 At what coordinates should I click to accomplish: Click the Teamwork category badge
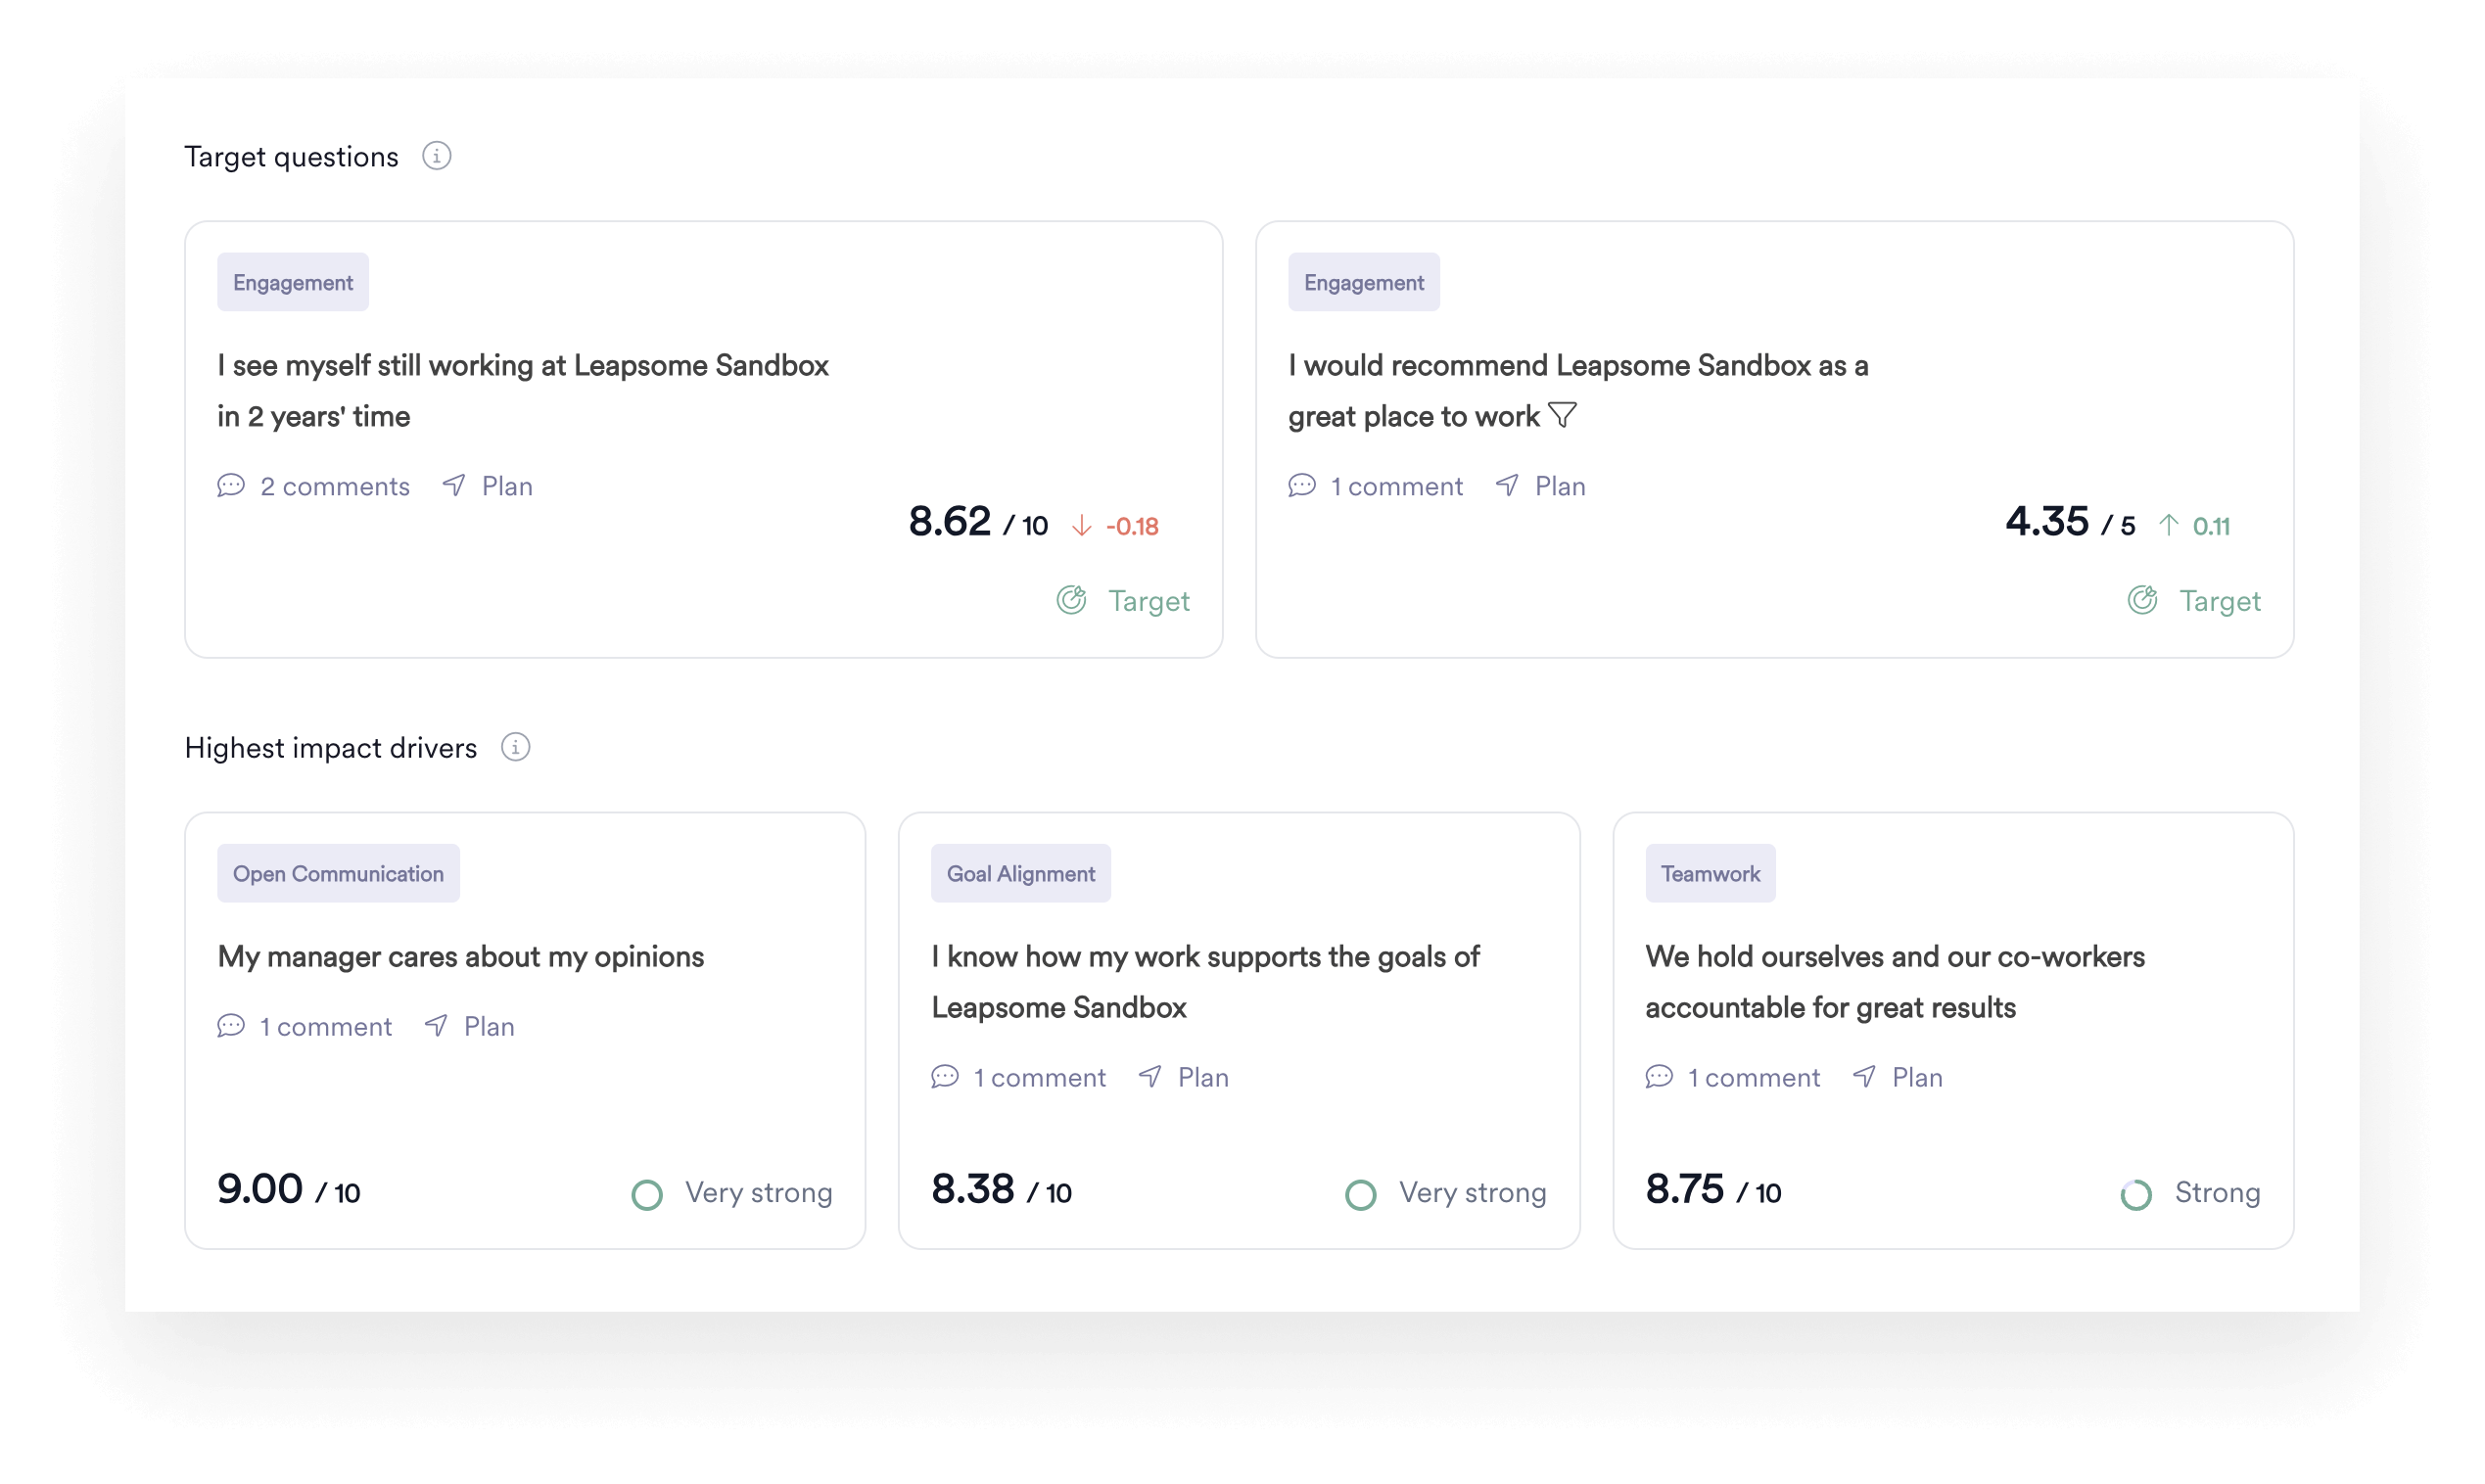point(1708,873)
